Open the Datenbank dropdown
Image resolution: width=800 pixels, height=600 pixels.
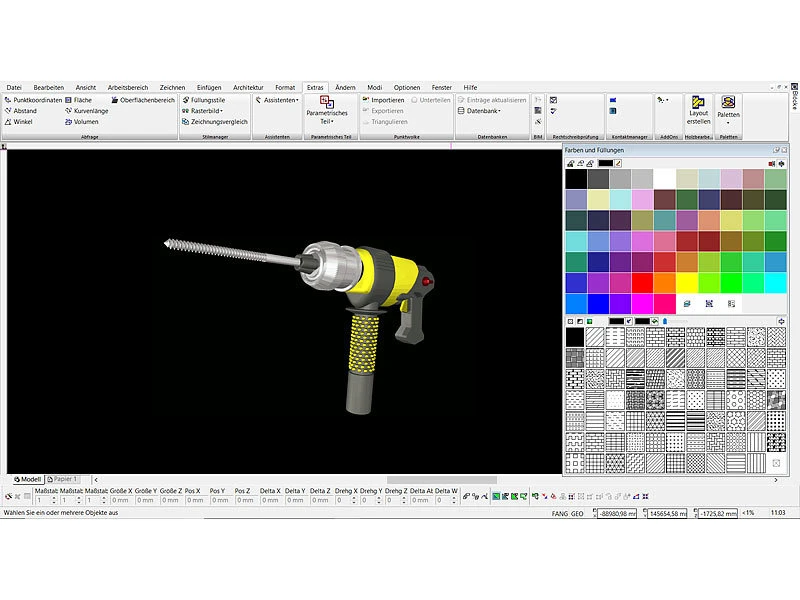(483, 111)
